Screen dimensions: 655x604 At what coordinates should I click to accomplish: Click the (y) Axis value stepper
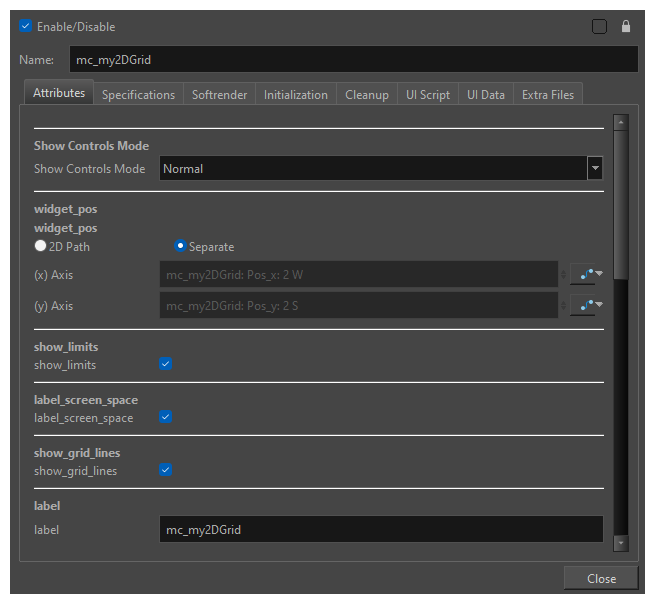click(564, 305)
